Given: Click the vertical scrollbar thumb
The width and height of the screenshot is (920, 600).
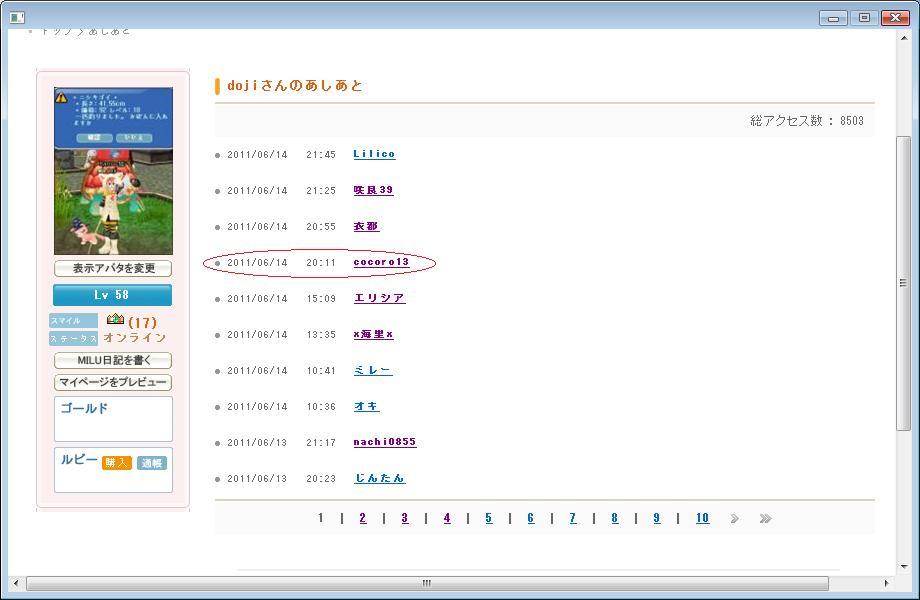Looking at the screenshot, I should [903, 283].
